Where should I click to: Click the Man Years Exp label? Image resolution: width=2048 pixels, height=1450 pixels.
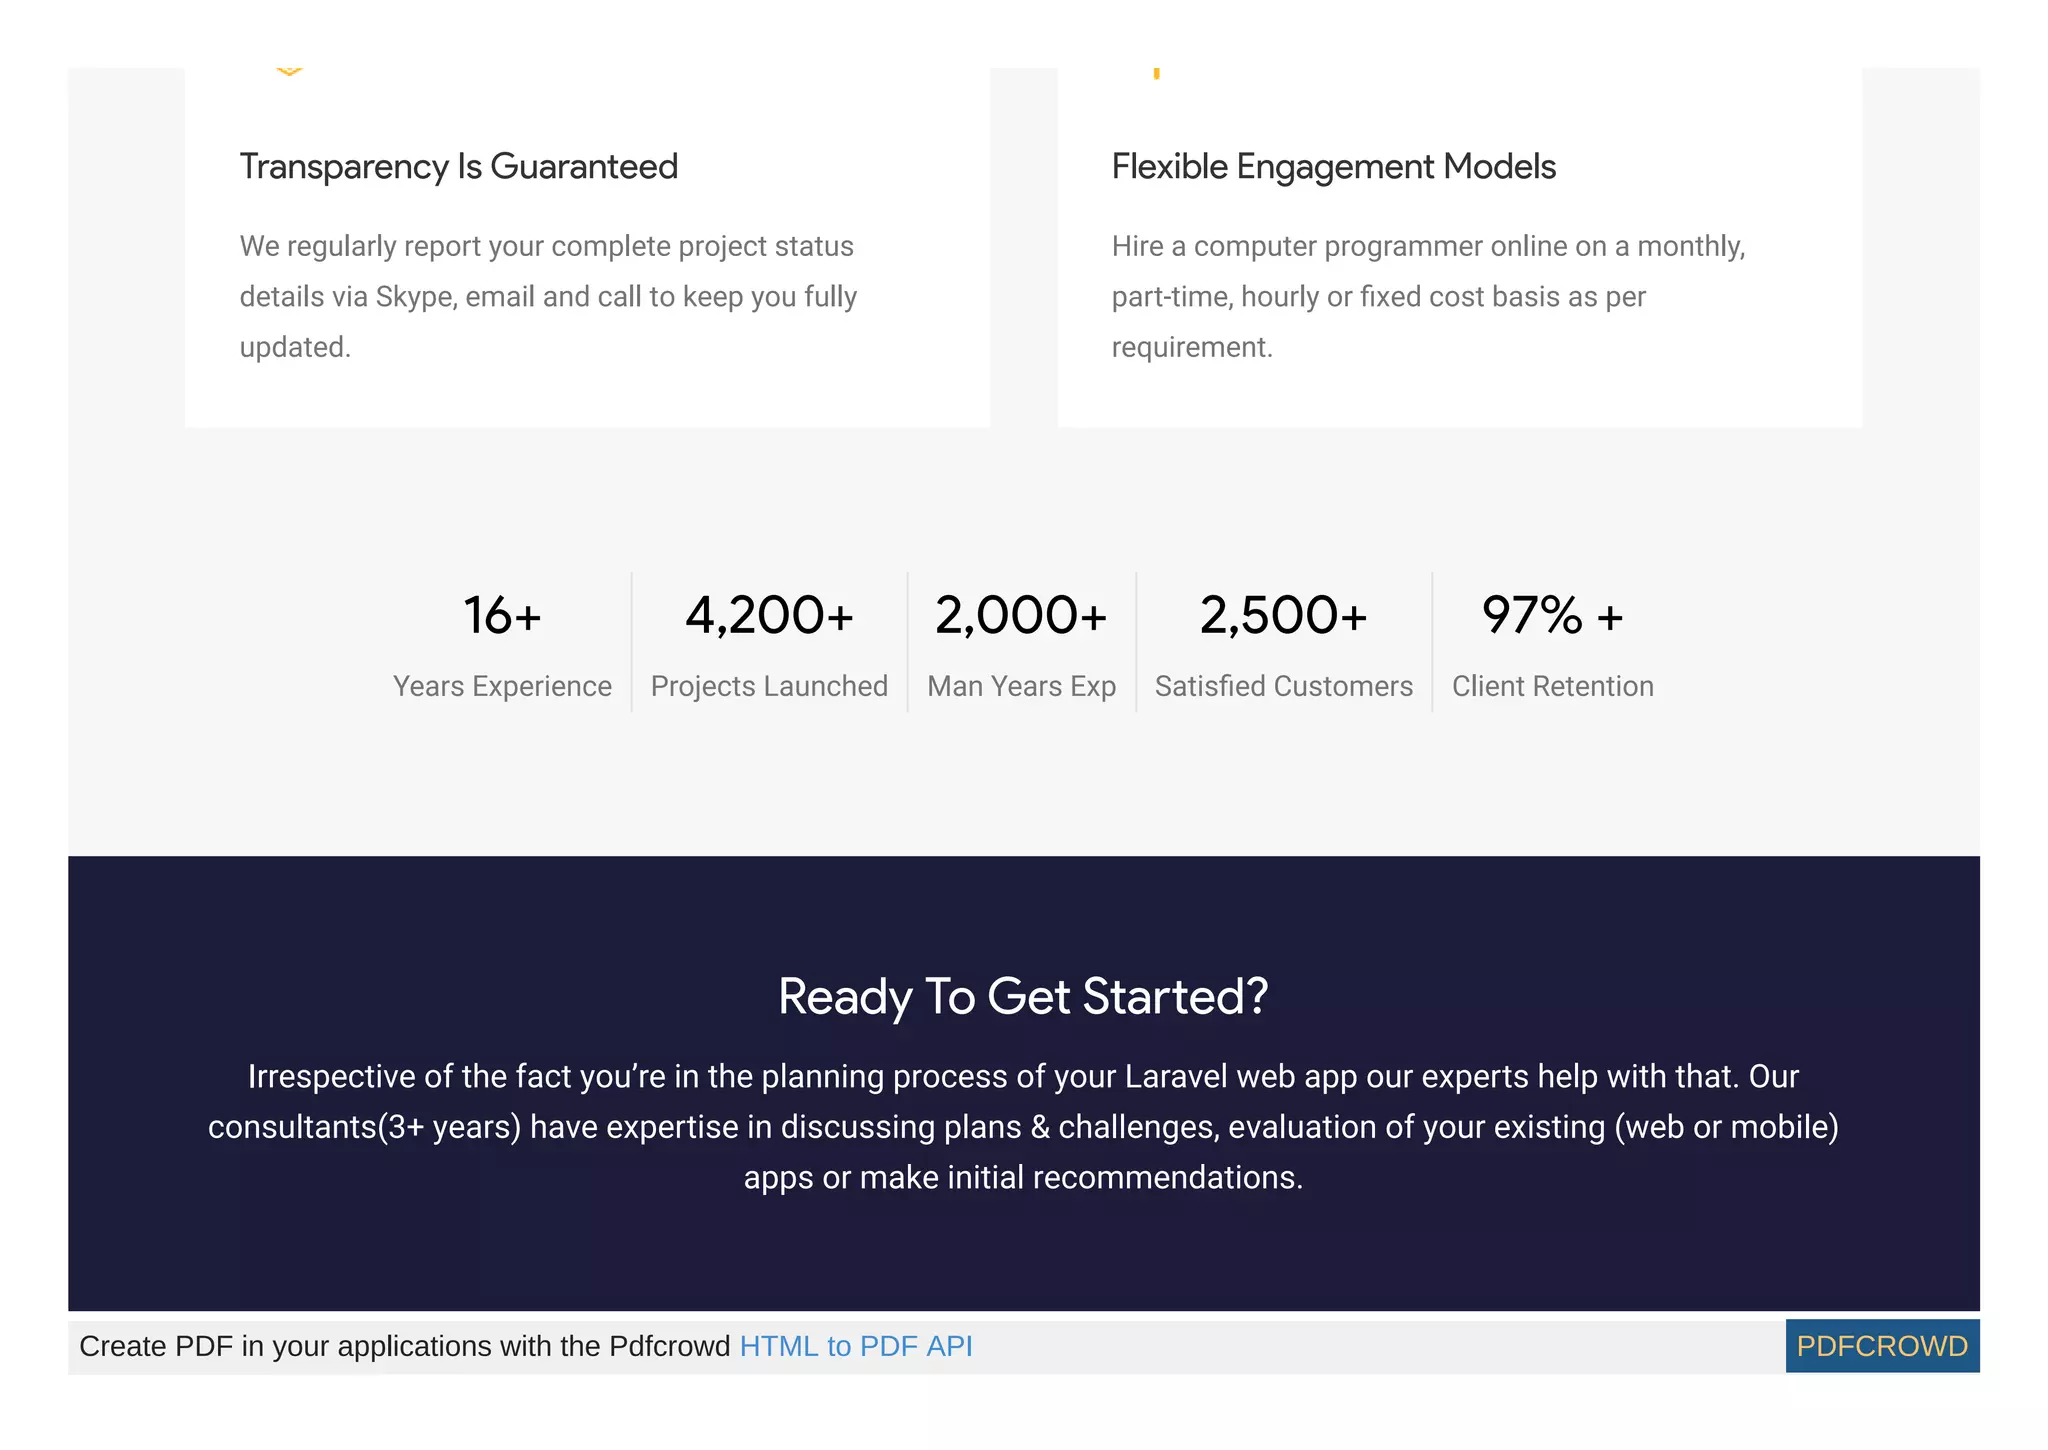pyautogui.click(x=1021, y=686)
